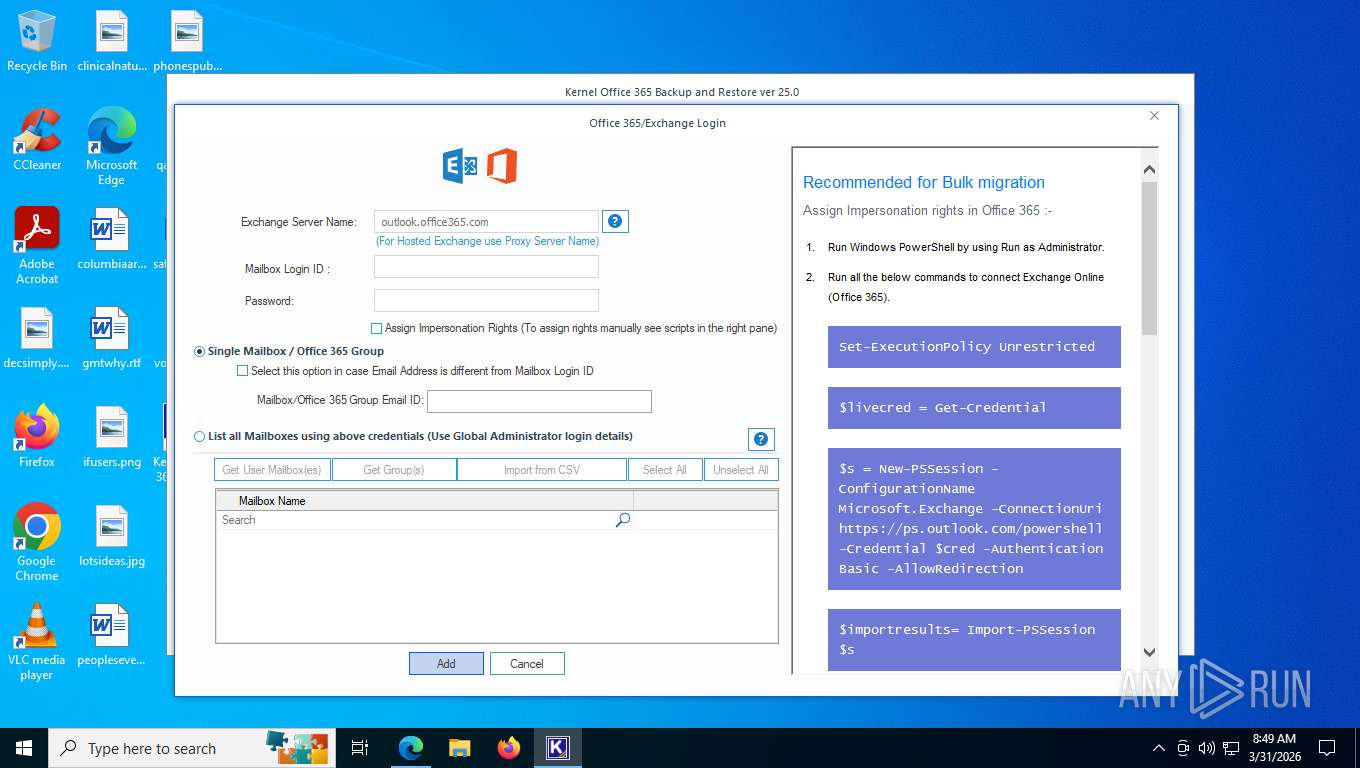
Task: Select the clinicalnatu image file icon
Action: click(111, 42)
